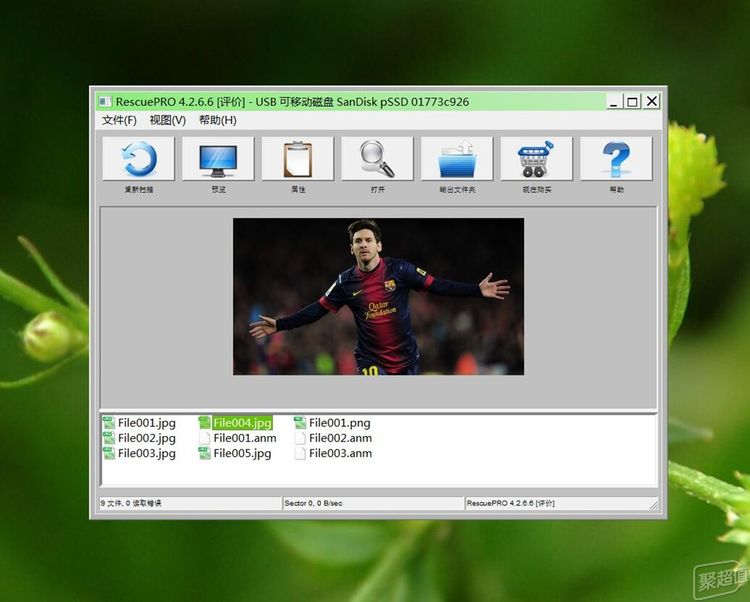Click the icon beside File003.jpg
750x602 pixels.
click(x=109, y=453)
